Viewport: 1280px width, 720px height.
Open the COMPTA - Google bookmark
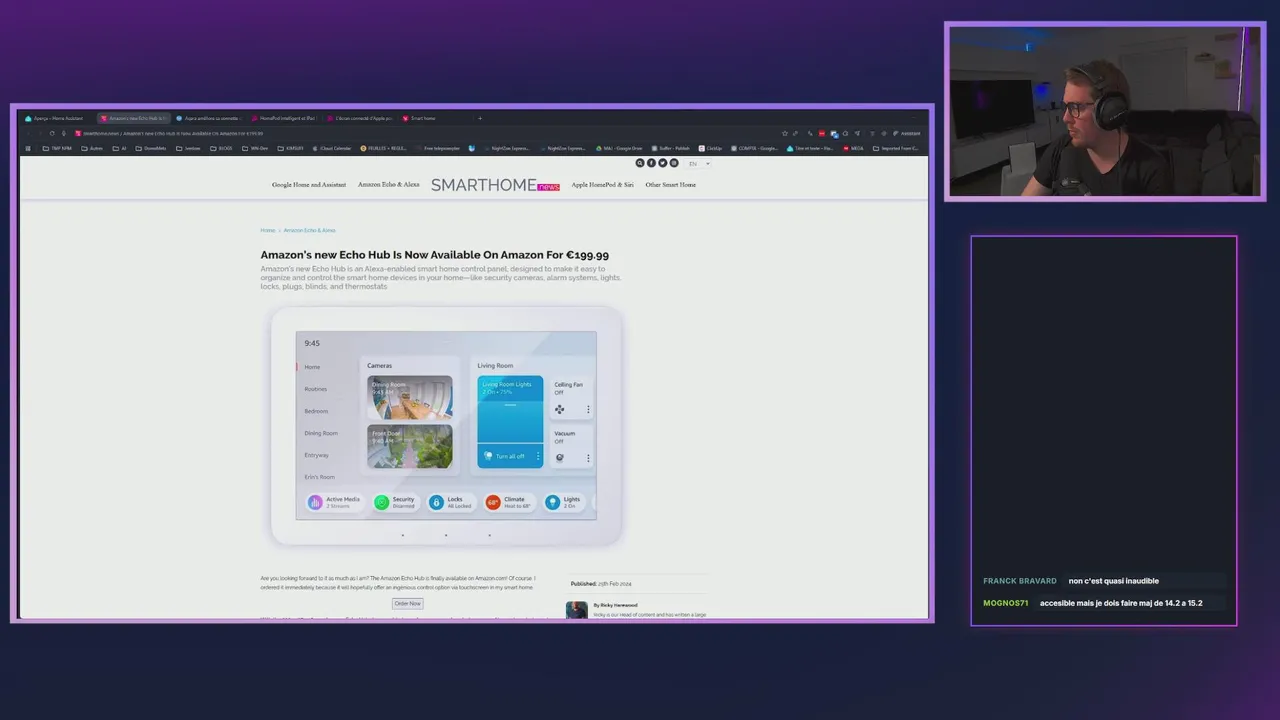755,148
